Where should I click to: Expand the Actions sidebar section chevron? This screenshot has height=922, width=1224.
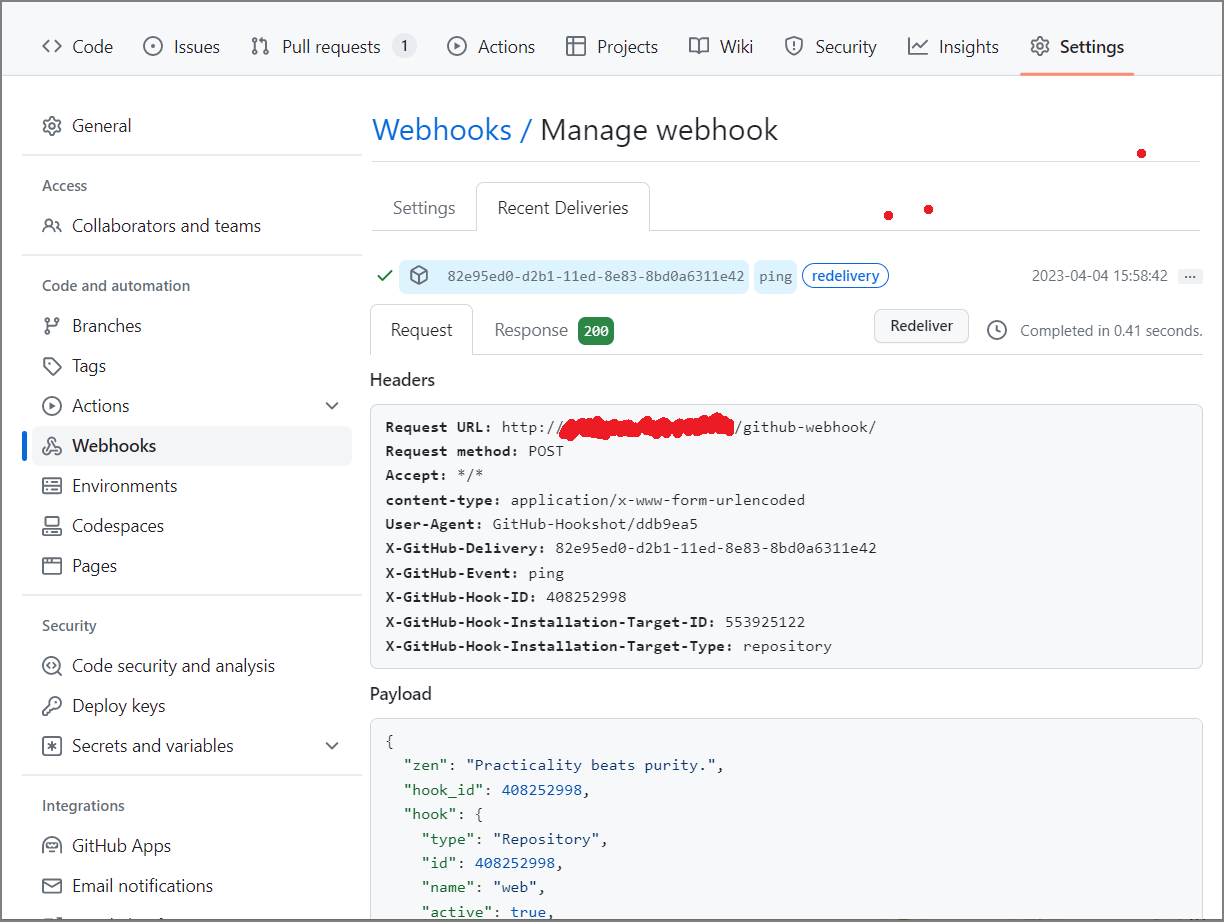(x=333, y=406)
